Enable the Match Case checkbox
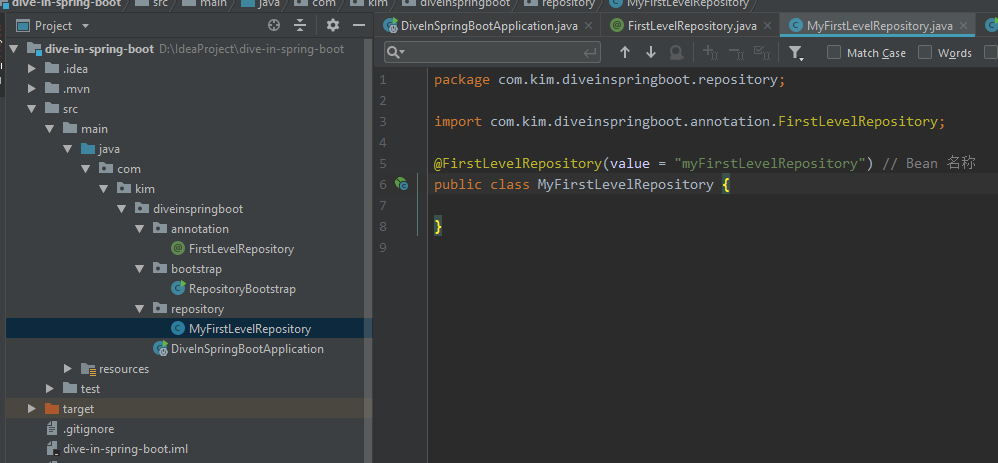The image size is (998, 463). [834, 53]
